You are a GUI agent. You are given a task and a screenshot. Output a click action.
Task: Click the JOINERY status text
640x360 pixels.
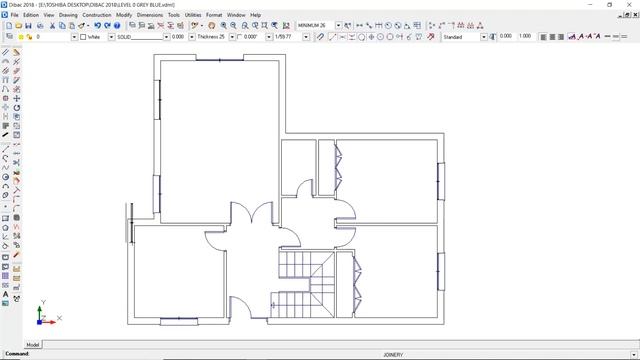[393, 355]
